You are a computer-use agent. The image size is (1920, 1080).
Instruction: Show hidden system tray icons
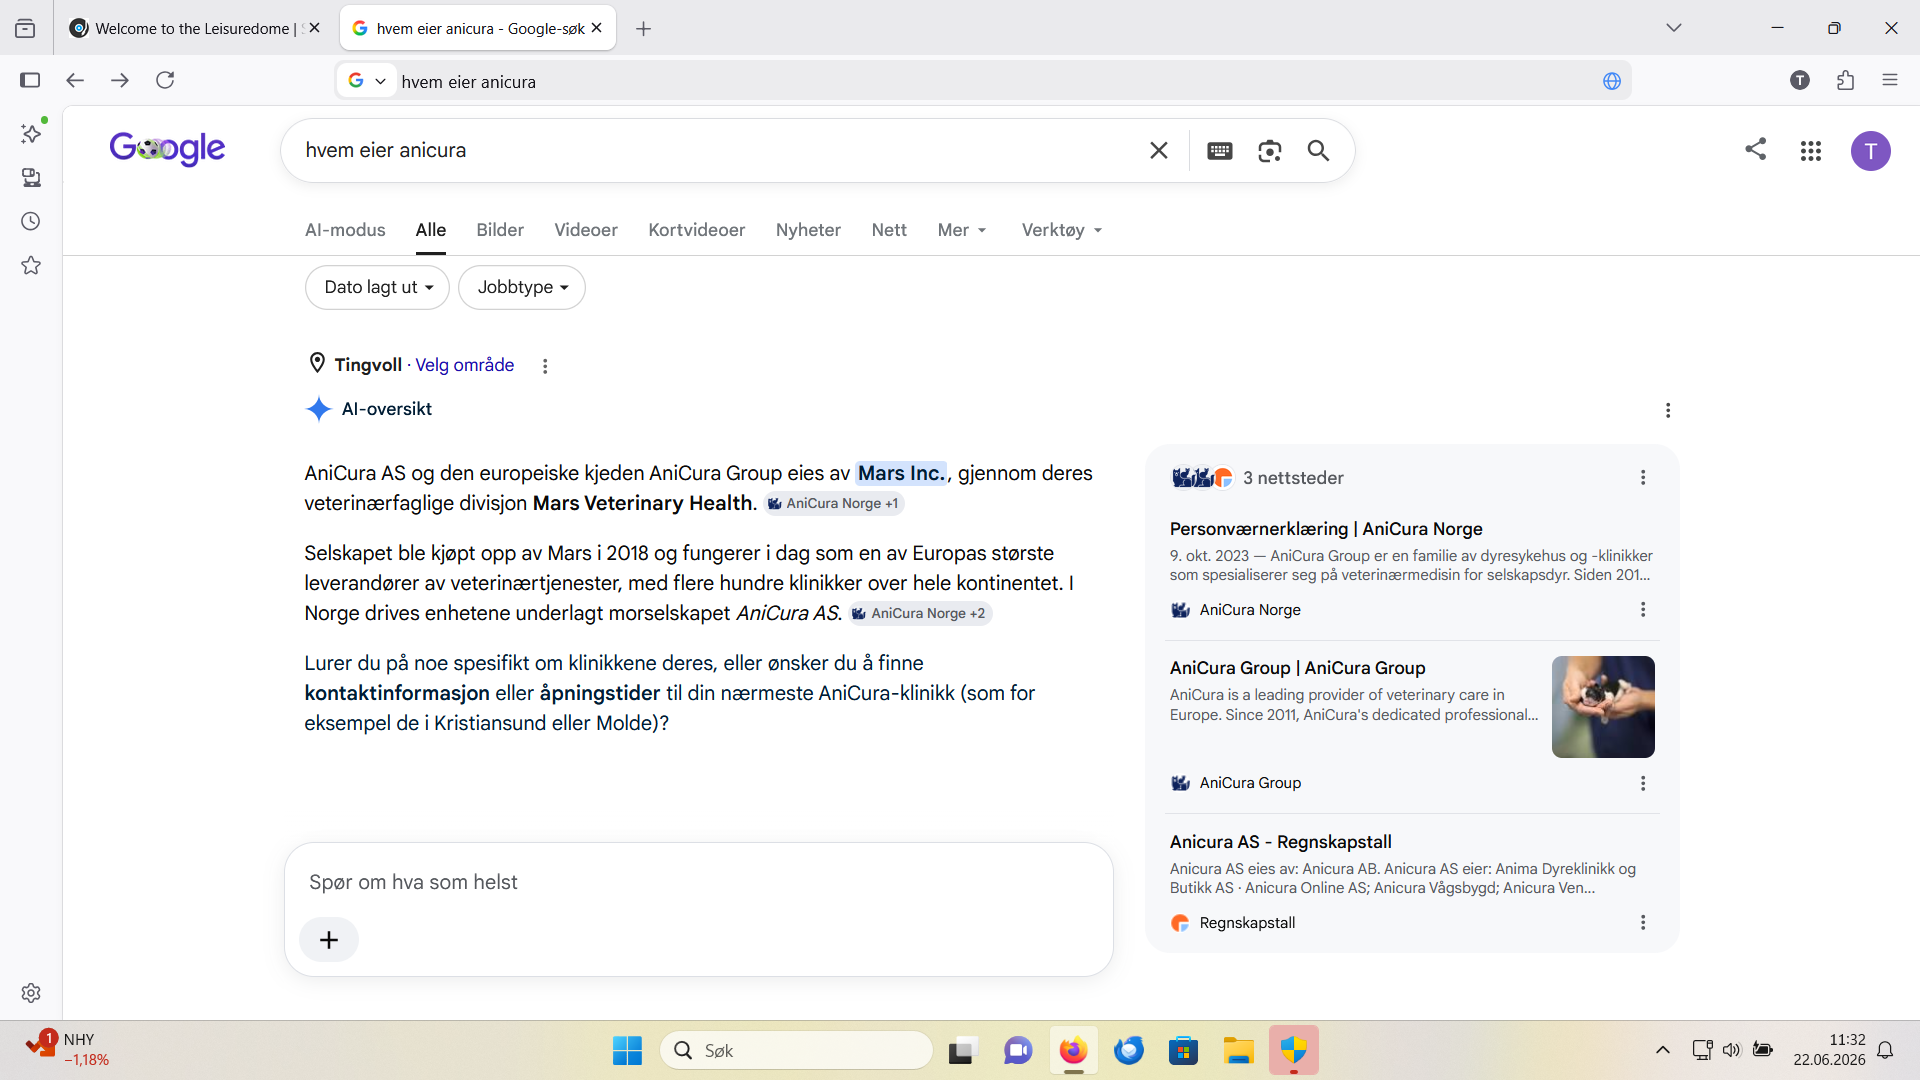[x=1663, y=1050]
